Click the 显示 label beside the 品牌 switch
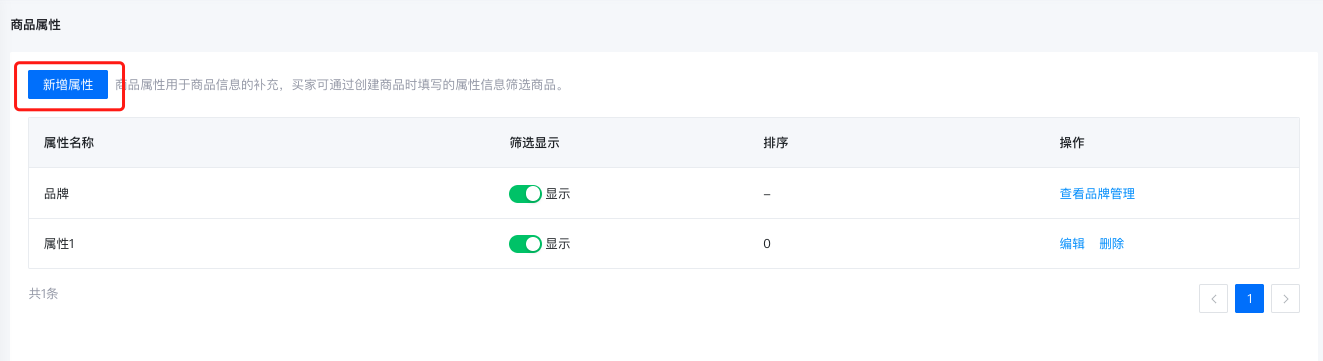Screen dimensions: 1323x361 558,194
